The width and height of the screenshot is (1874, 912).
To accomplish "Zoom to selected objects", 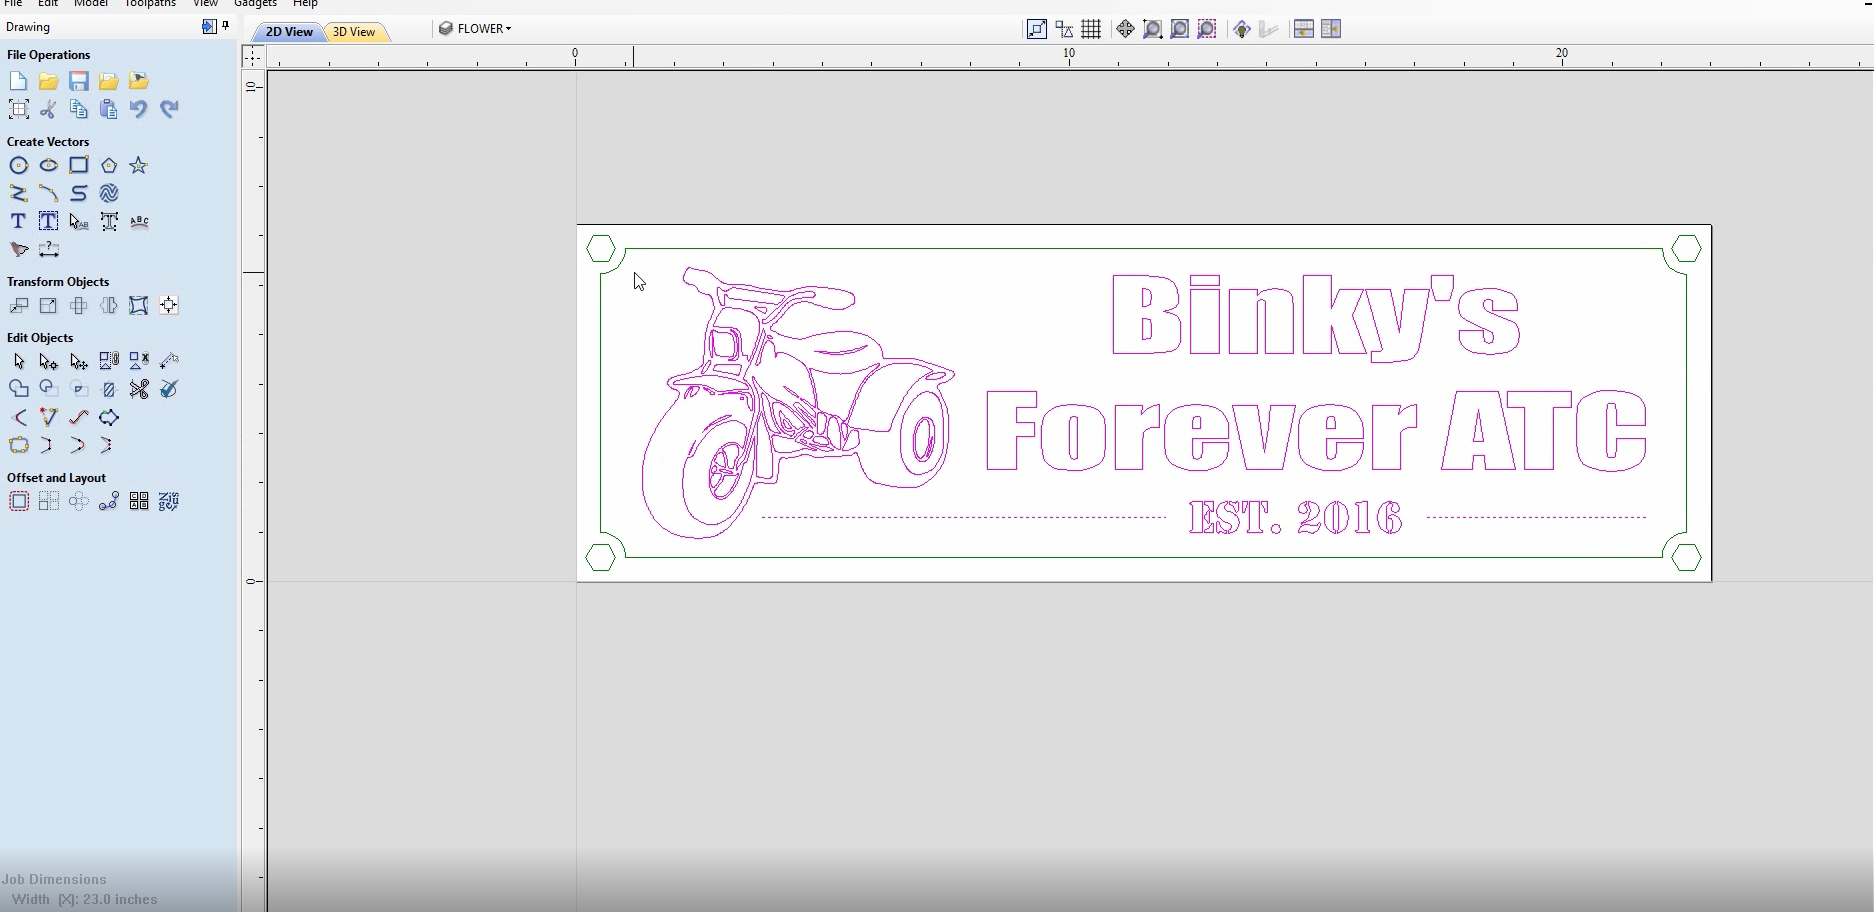I will pyautogui.click(x=1207, y=29).
